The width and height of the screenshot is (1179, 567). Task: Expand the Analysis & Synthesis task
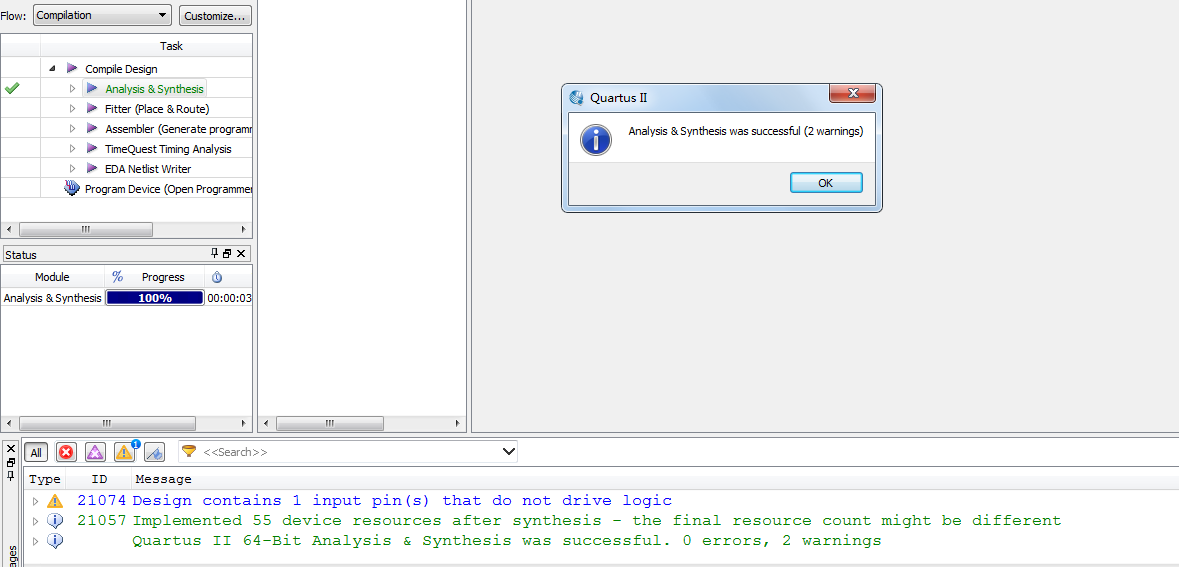73,89
